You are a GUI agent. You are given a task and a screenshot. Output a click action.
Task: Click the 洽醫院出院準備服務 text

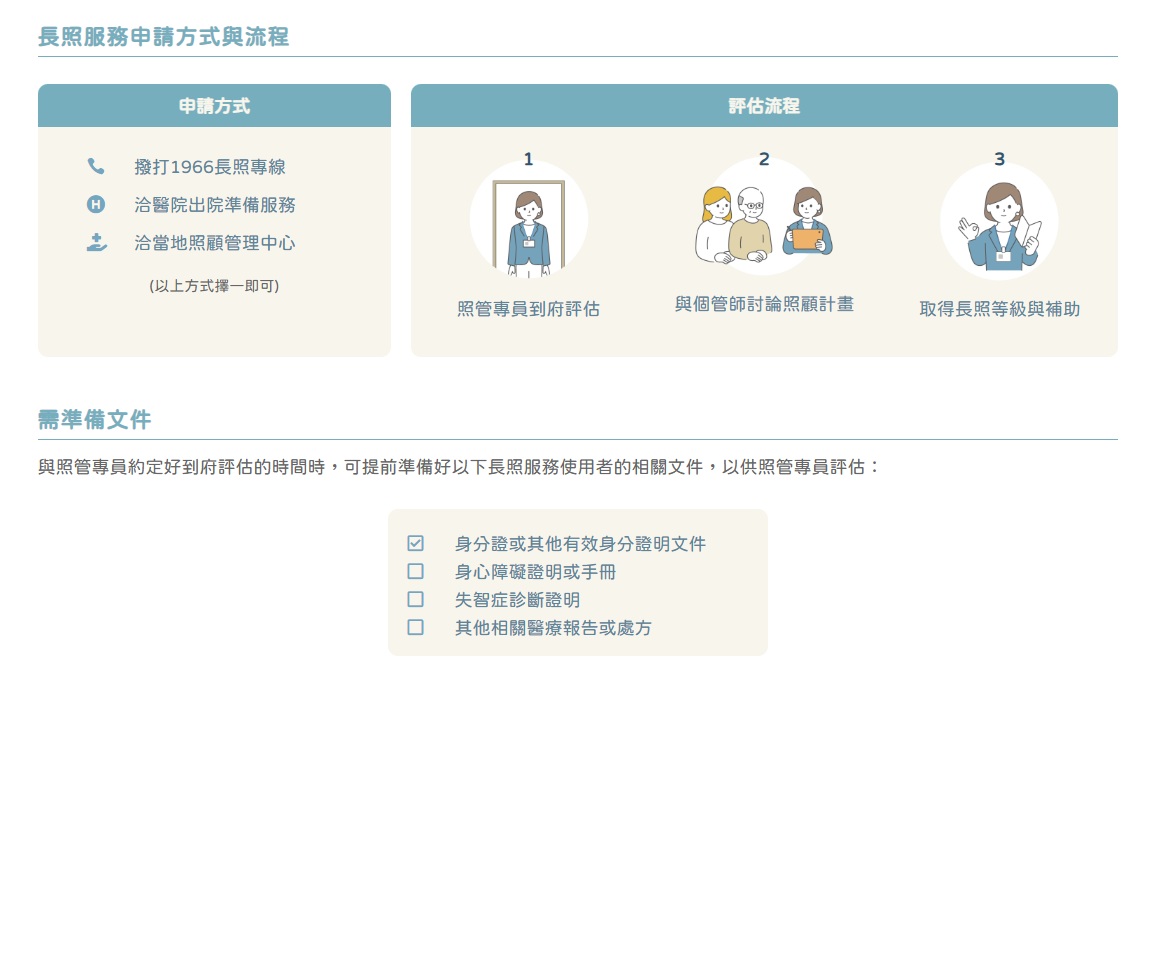pyautogui.click(x=215, y=205)
